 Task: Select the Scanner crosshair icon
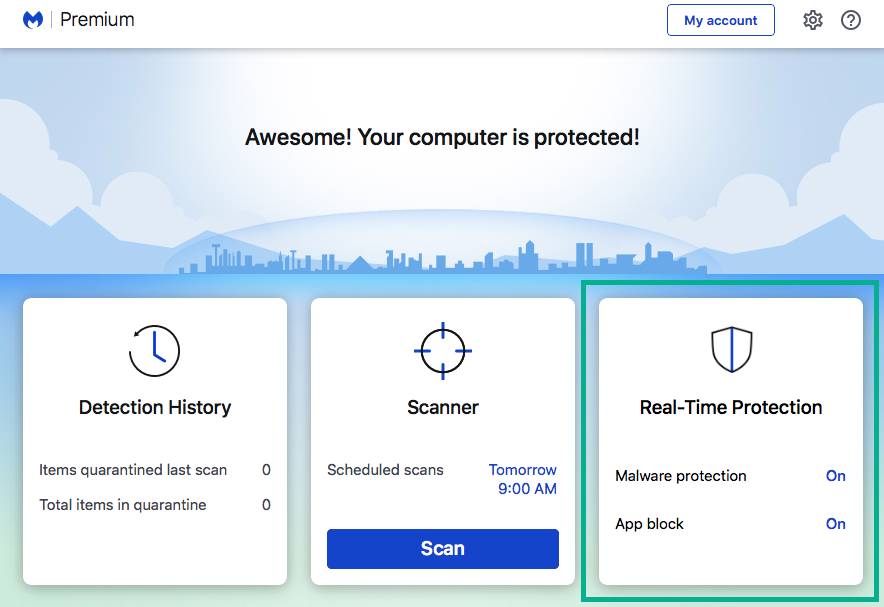(x=442, y=351)
